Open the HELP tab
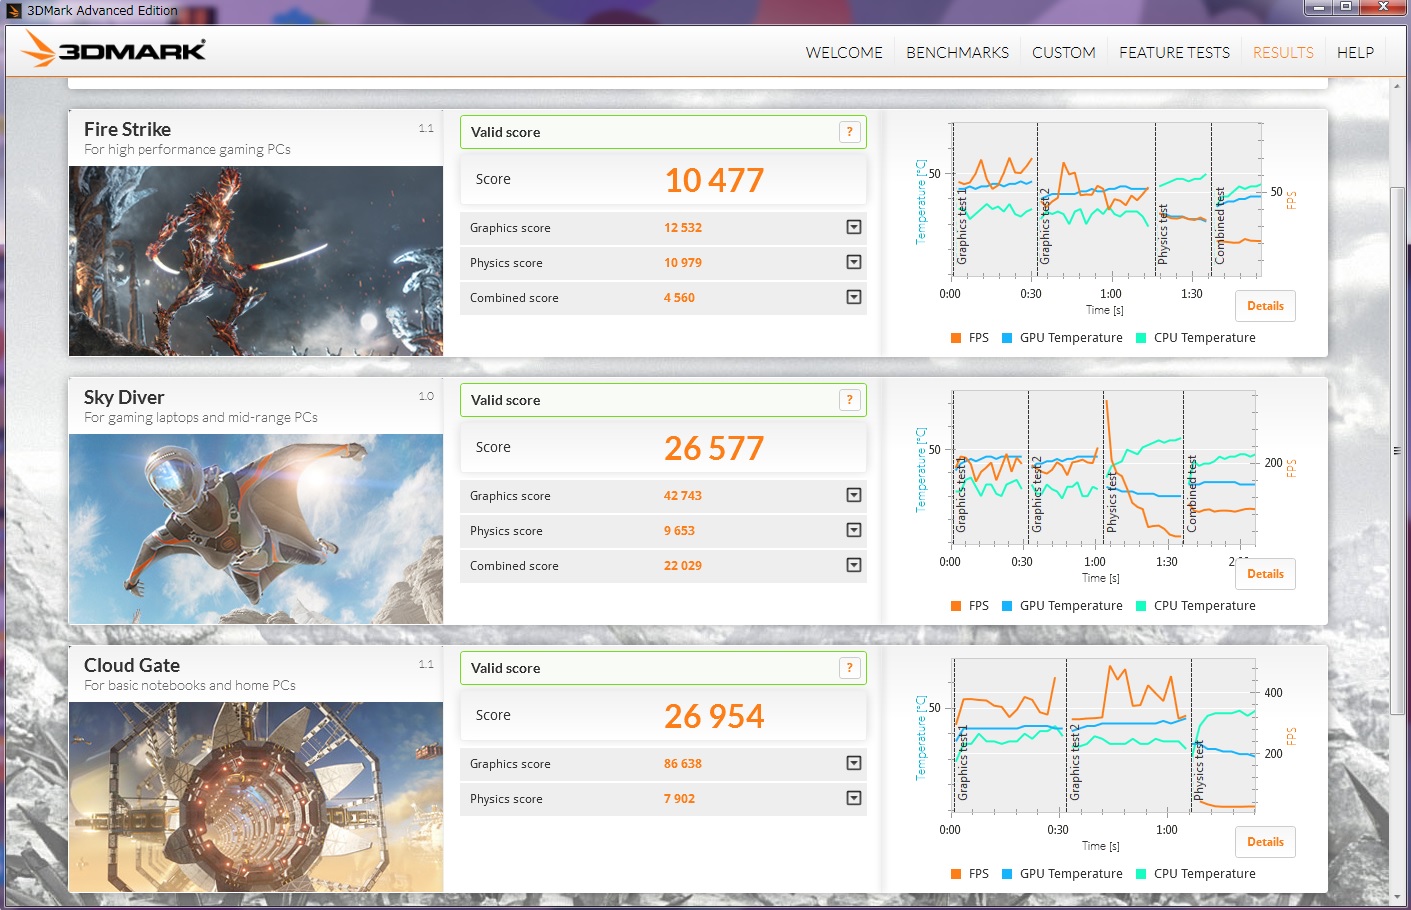This screenshot has height=910, width=1411. pos(1355,52)
